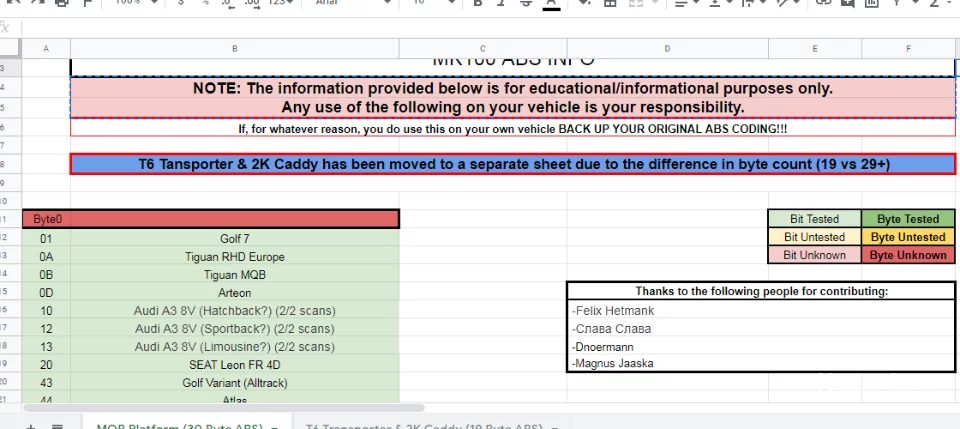Viewport: 960px width, 429px height.
Task: Select the -Слава Слава cell
Action: [761, 329]
